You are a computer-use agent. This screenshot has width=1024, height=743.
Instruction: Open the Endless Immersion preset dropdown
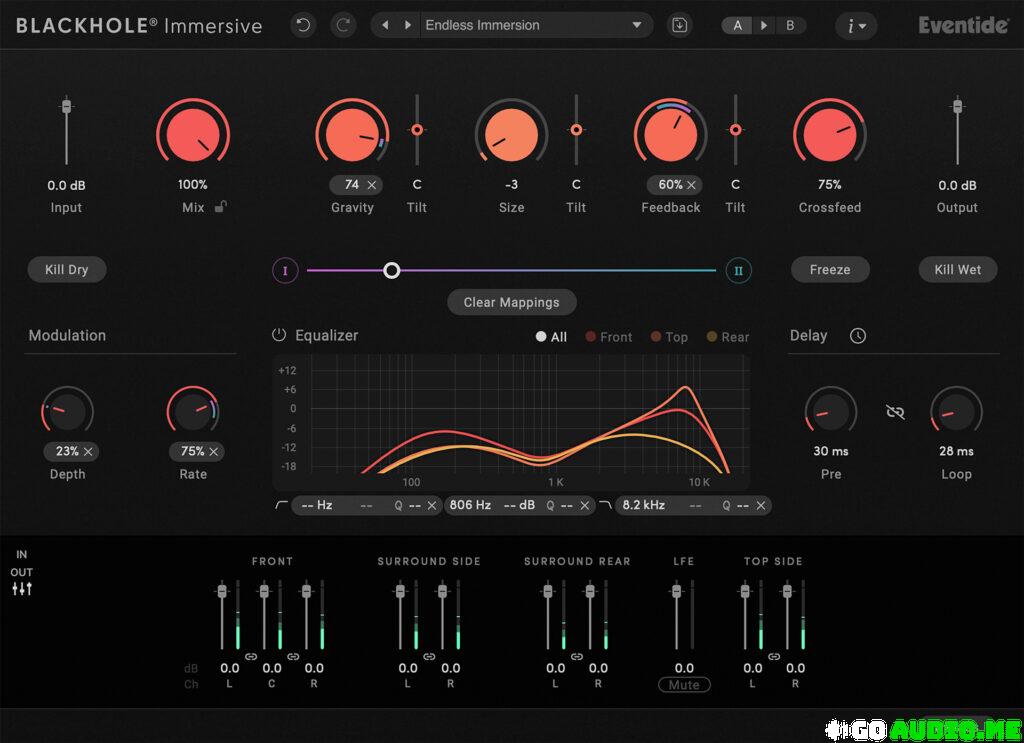(x=534, y=25)
